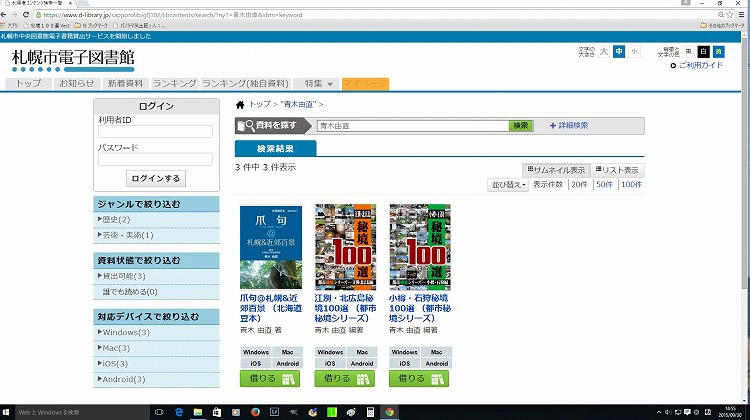Select the white background with black text scheme
Screen dimensions: 750x420
pos(688,52)
